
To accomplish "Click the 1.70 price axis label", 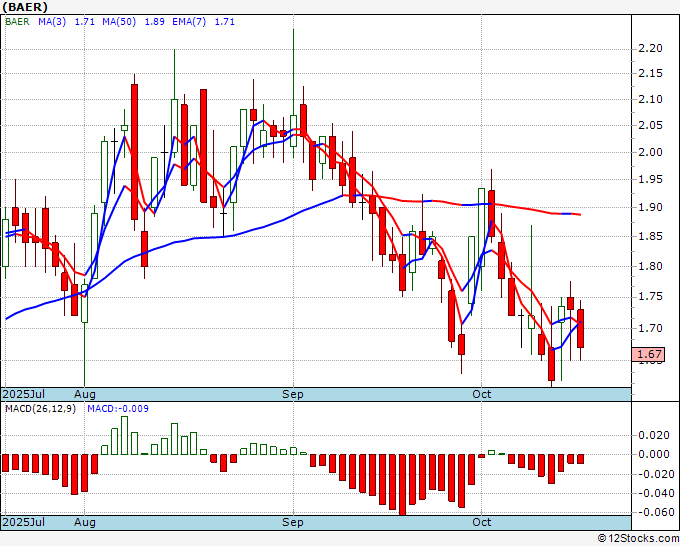I will pyautogui.click(x=651, y=328).
